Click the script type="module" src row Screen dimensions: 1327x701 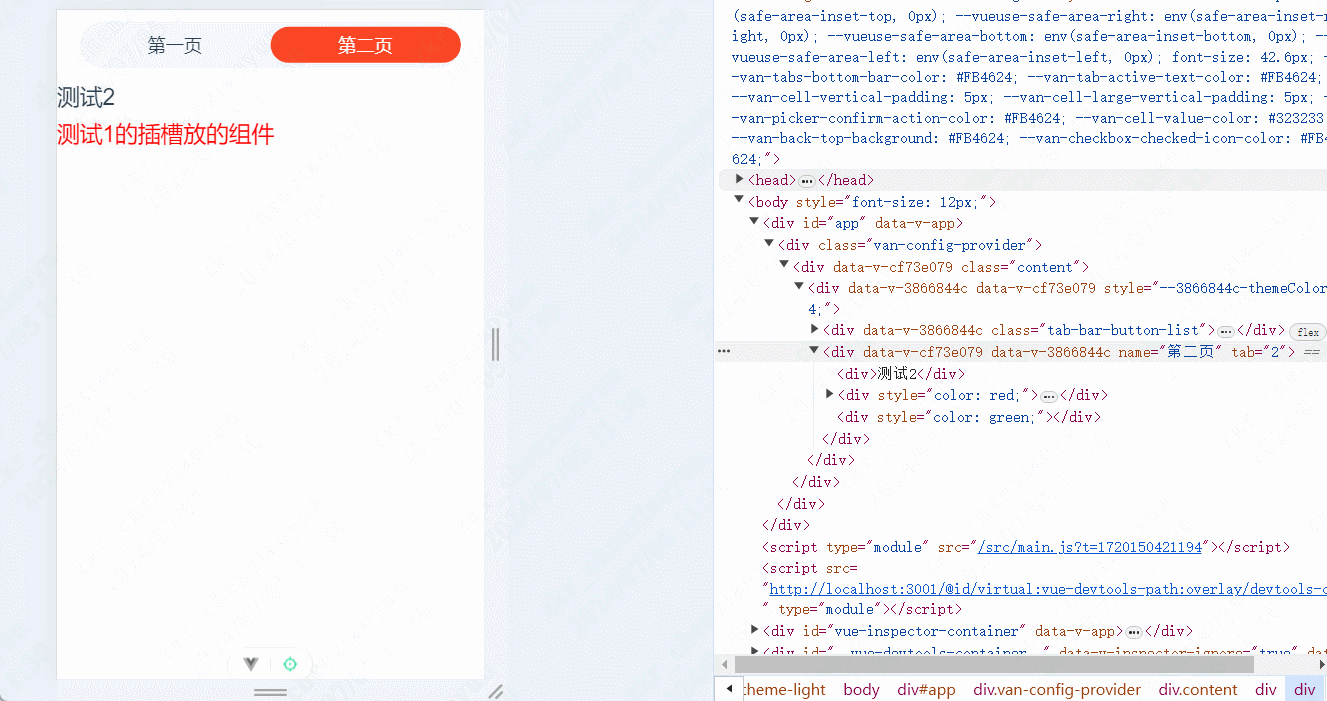(x=1026, y=547)
